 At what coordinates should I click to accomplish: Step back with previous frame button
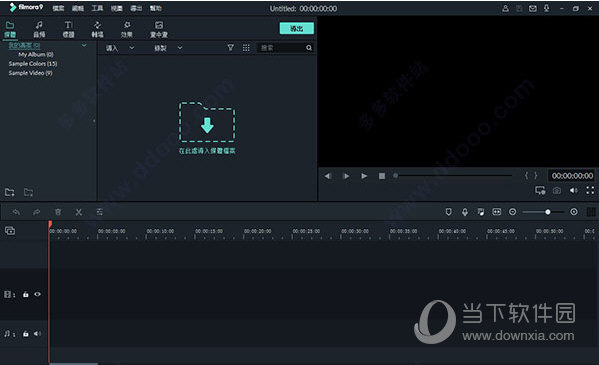point(328,176)
